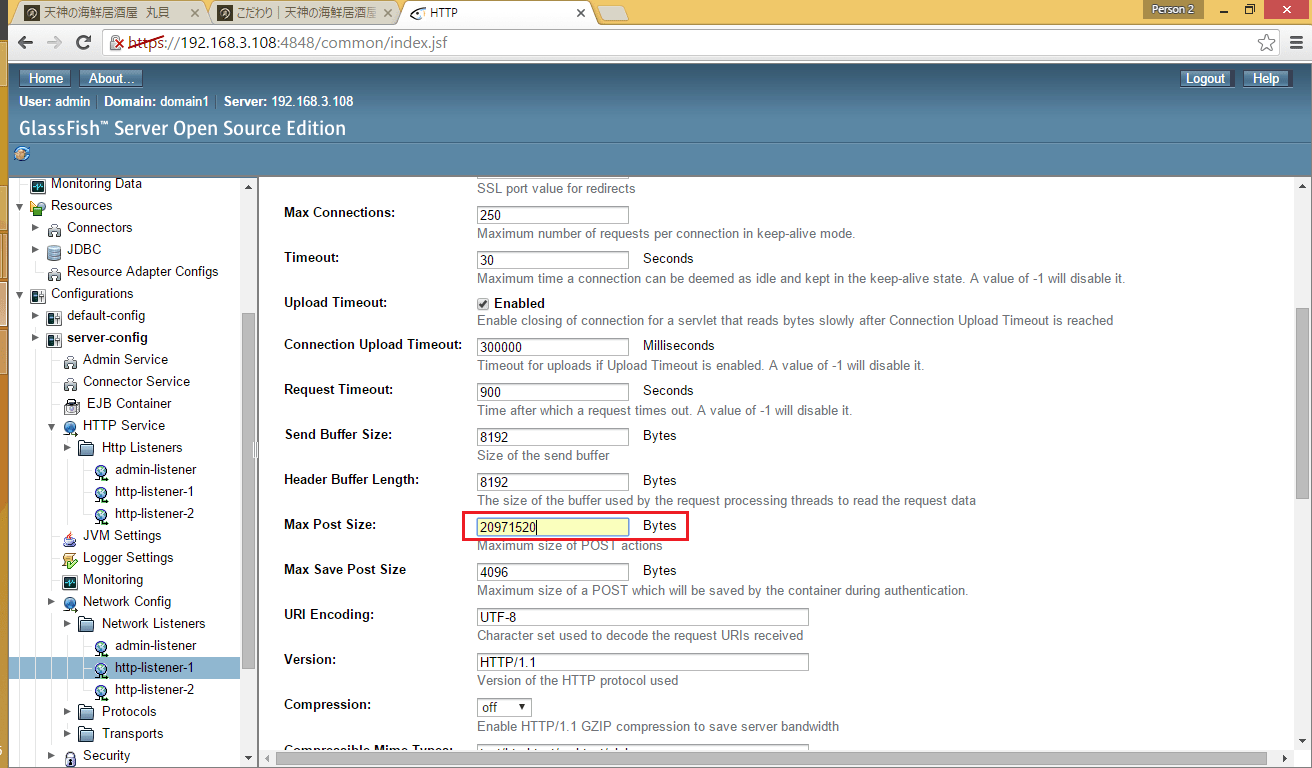Click the Timeout seconds input field
This screenshot has height=768, width=1312.
(x=553, y=260)
